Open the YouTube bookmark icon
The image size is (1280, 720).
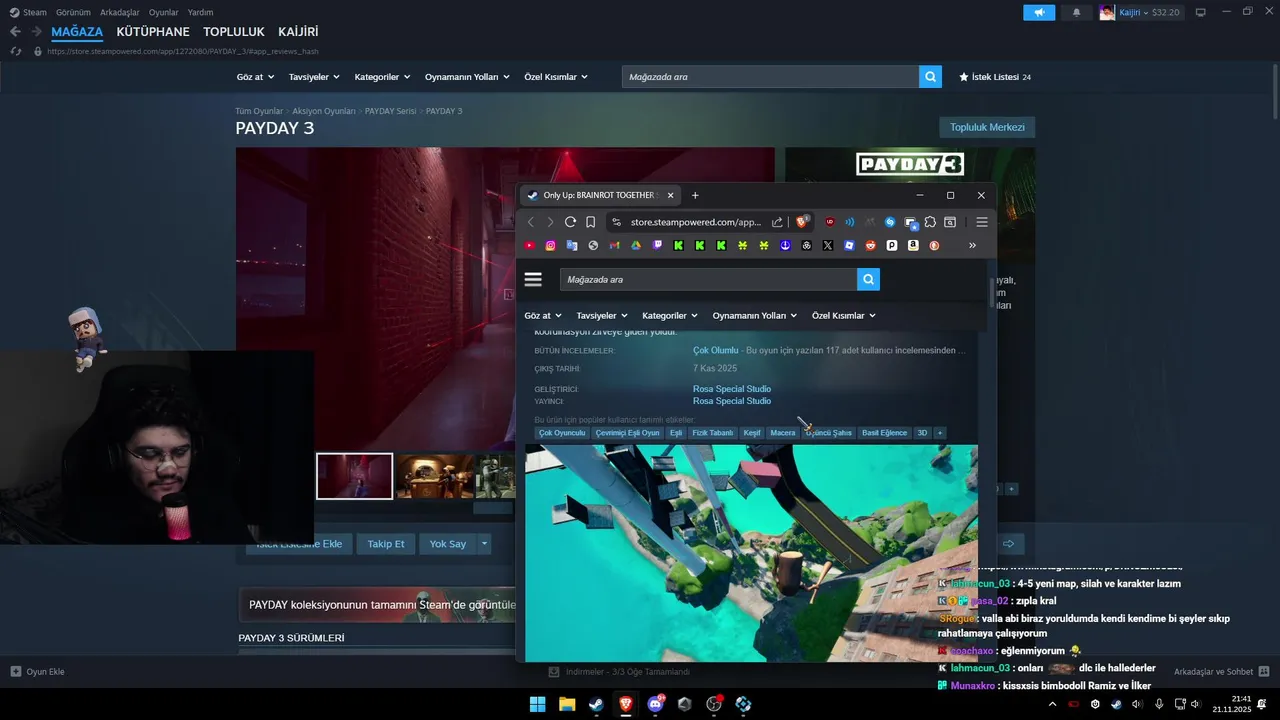coord(530,245)
